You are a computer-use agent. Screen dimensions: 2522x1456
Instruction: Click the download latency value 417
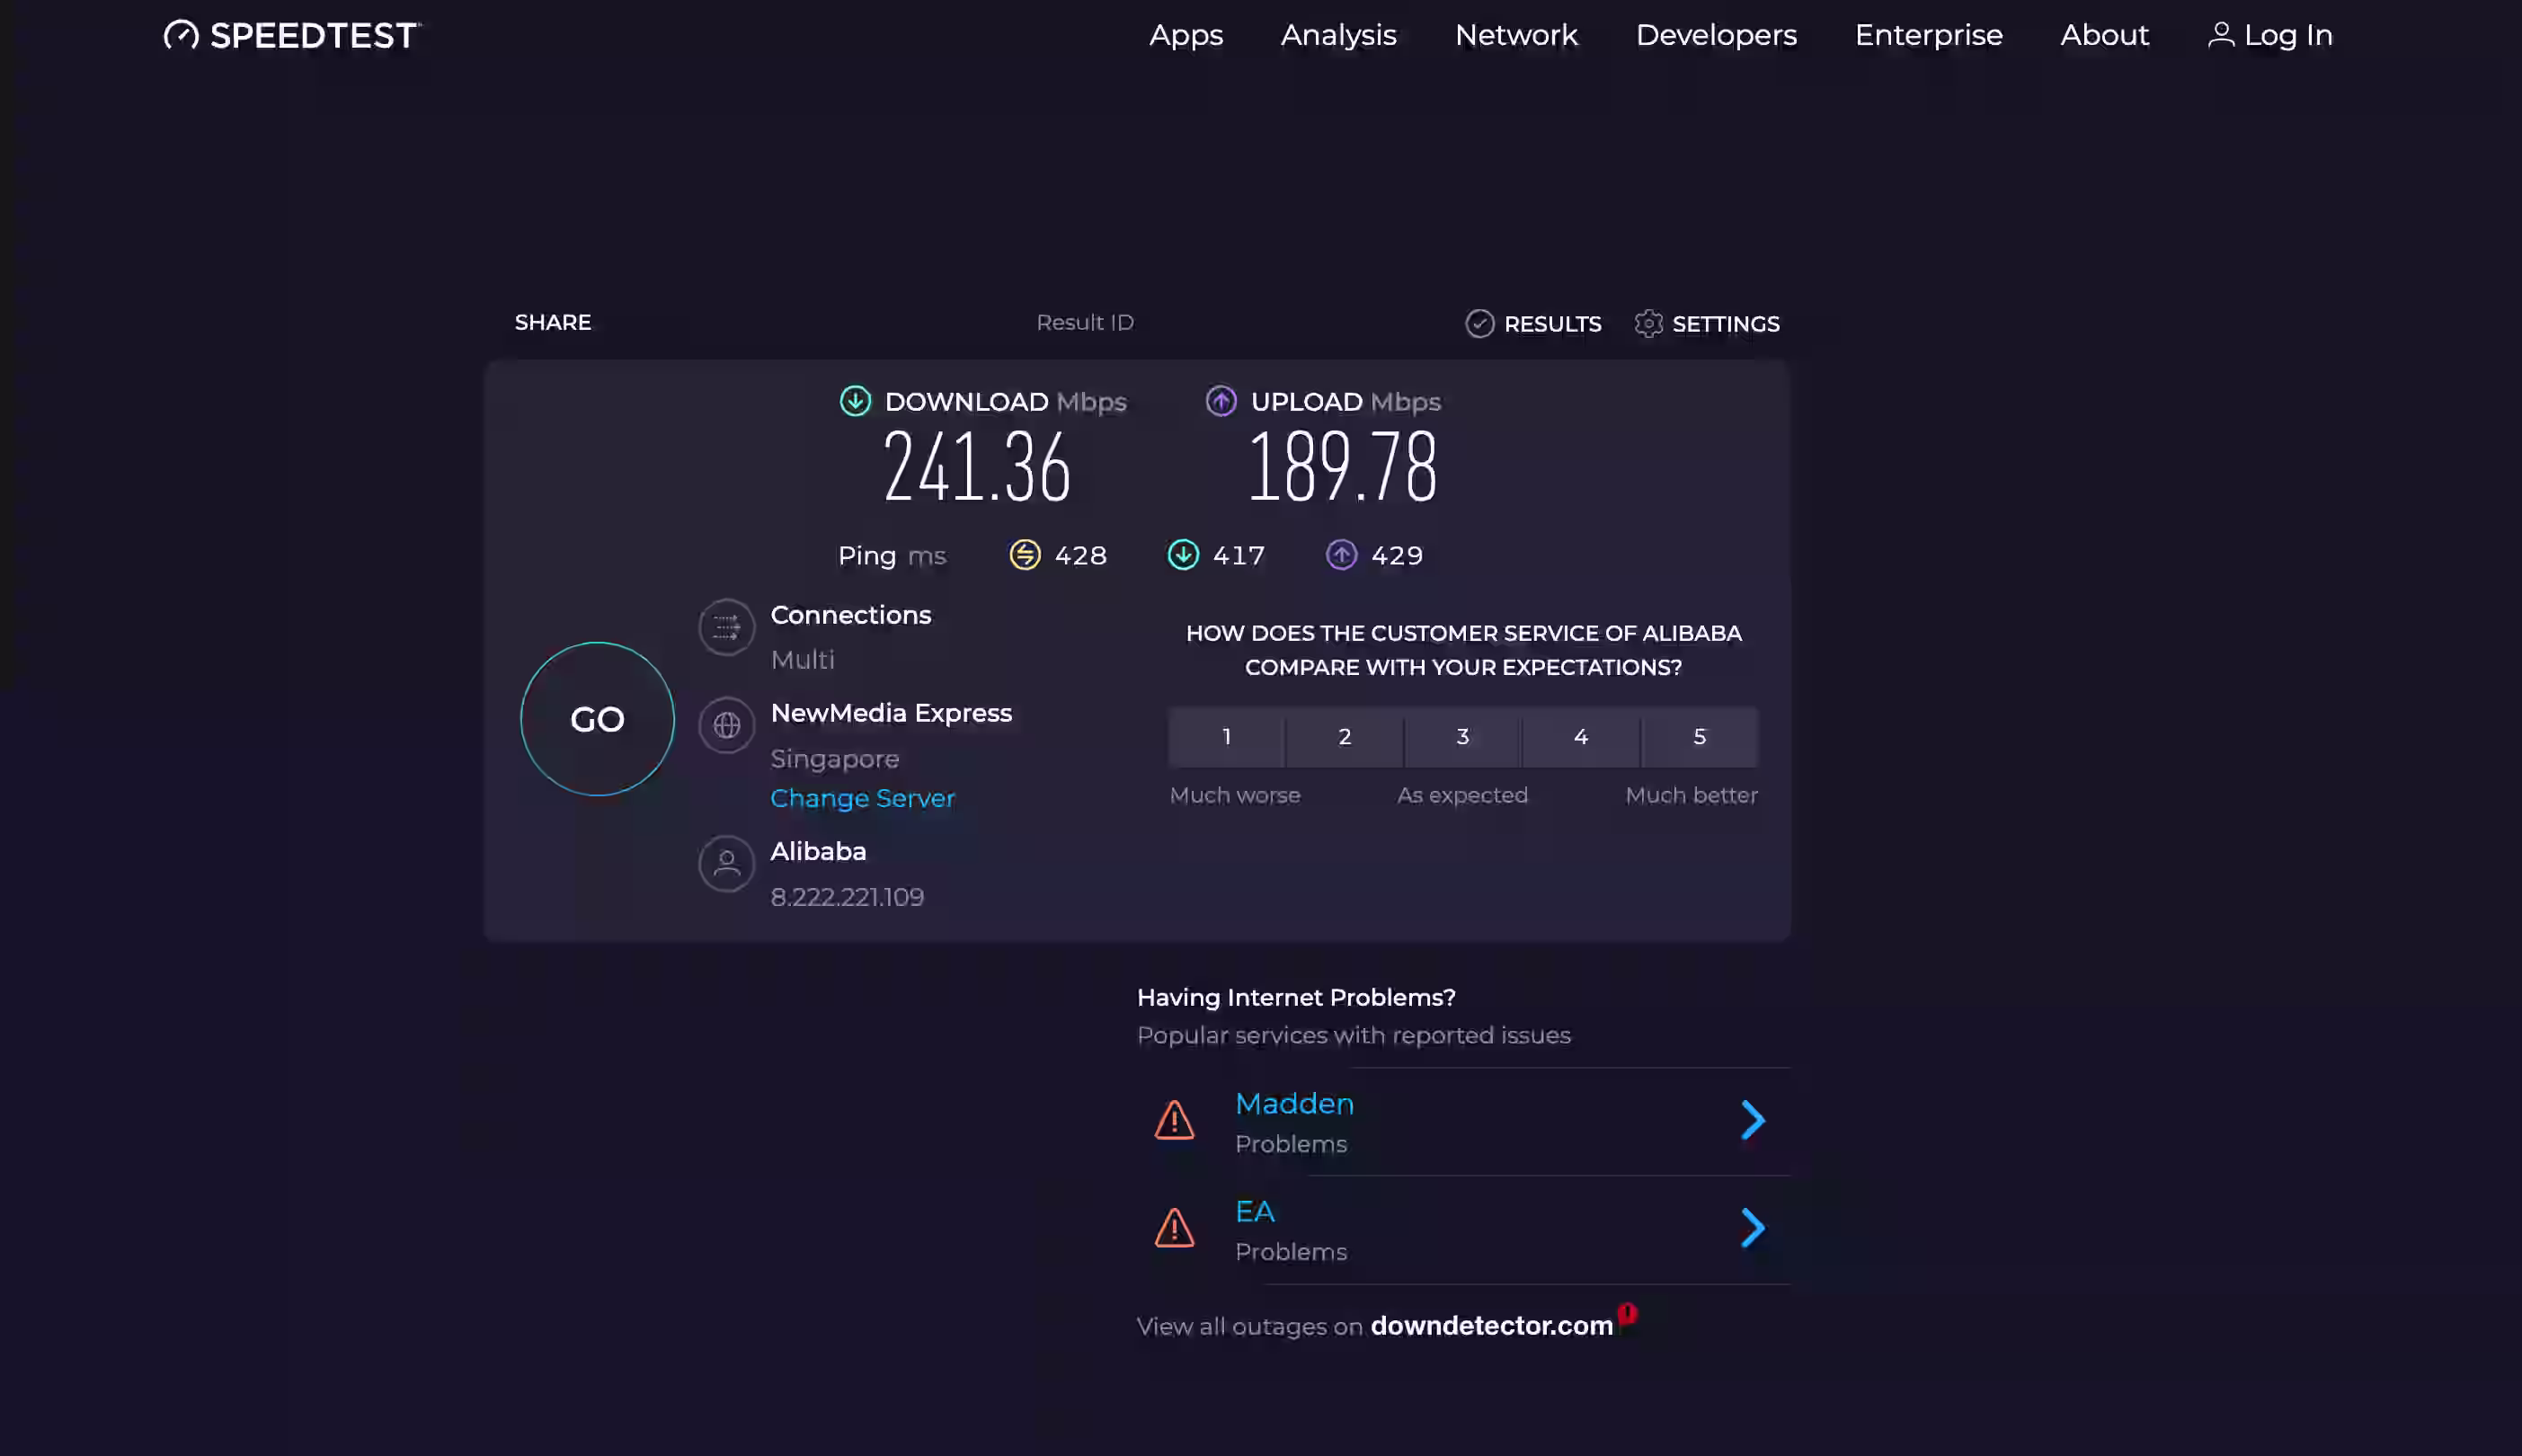click(1239, 555)
